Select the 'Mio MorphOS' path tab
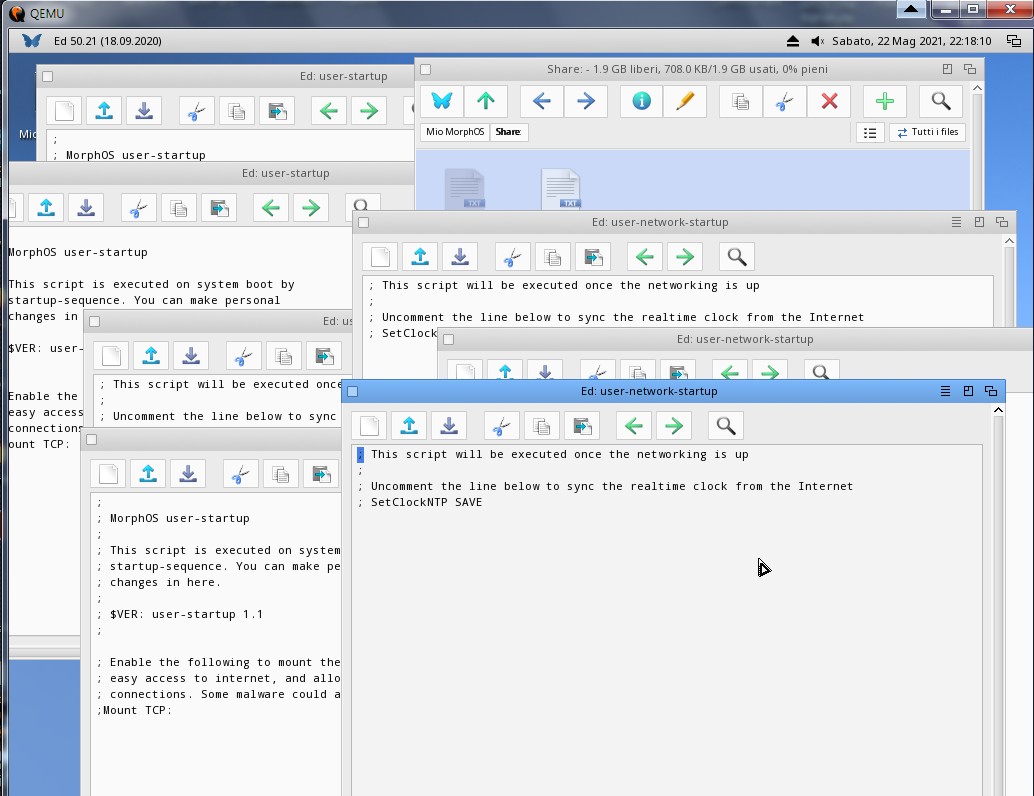The width and height of the screenshot is (1034, 796). [454, 132]
